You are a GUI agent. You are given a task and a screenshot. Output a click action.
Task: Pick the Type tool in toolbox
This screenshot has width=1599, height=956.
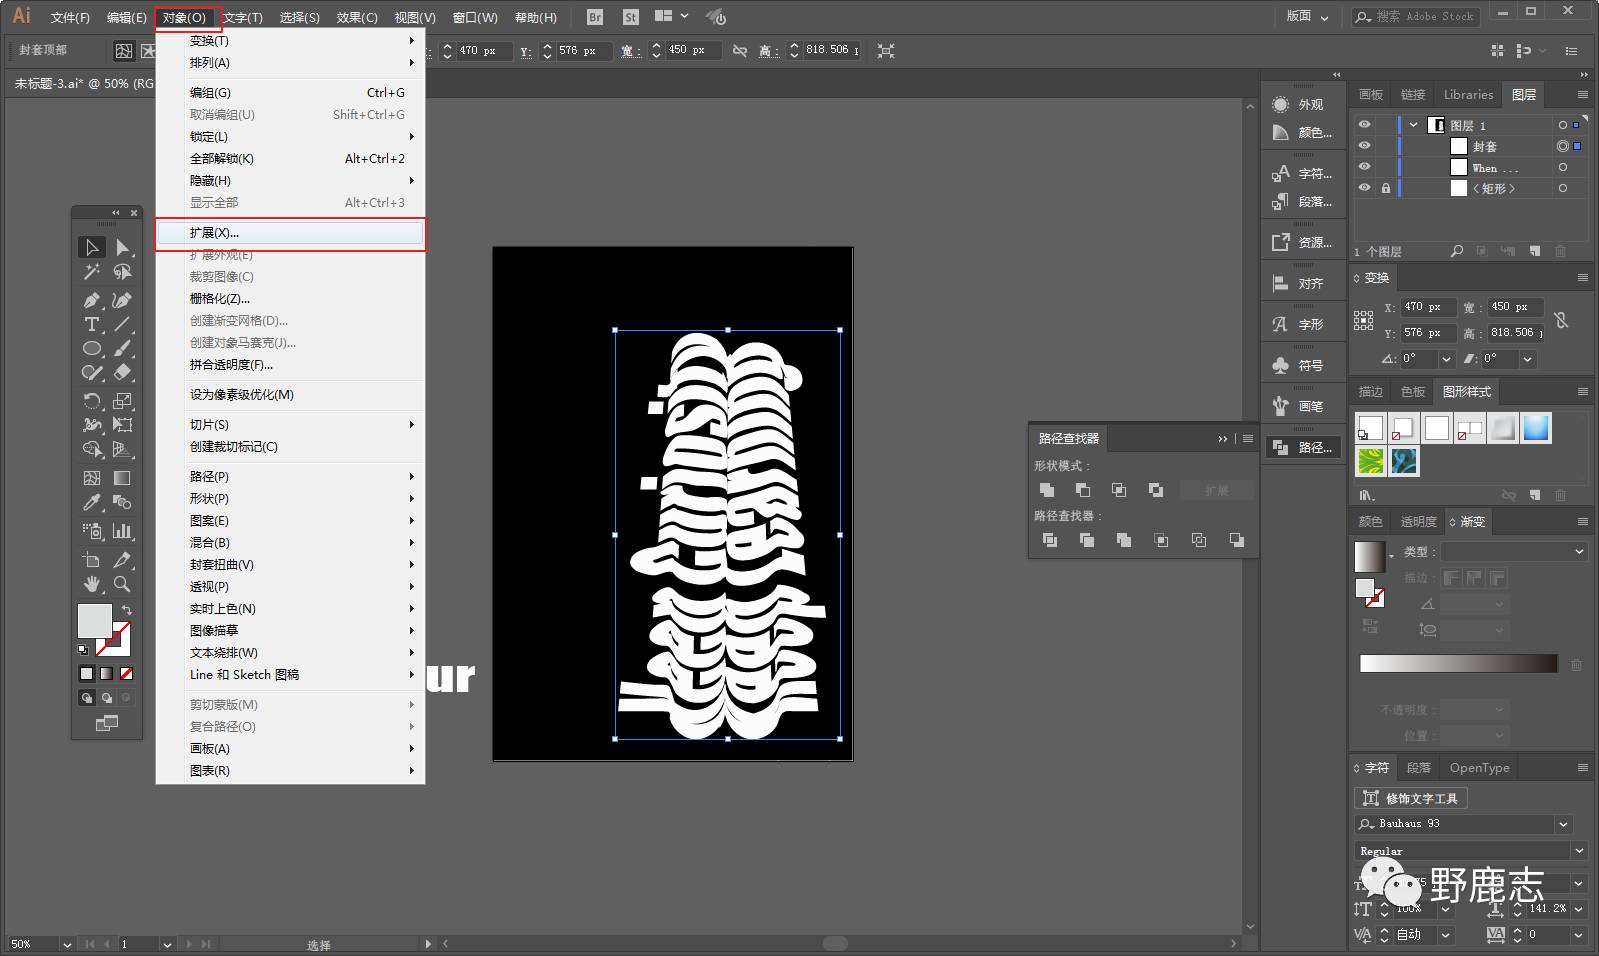pyautogui.click(x=92, y=324)
